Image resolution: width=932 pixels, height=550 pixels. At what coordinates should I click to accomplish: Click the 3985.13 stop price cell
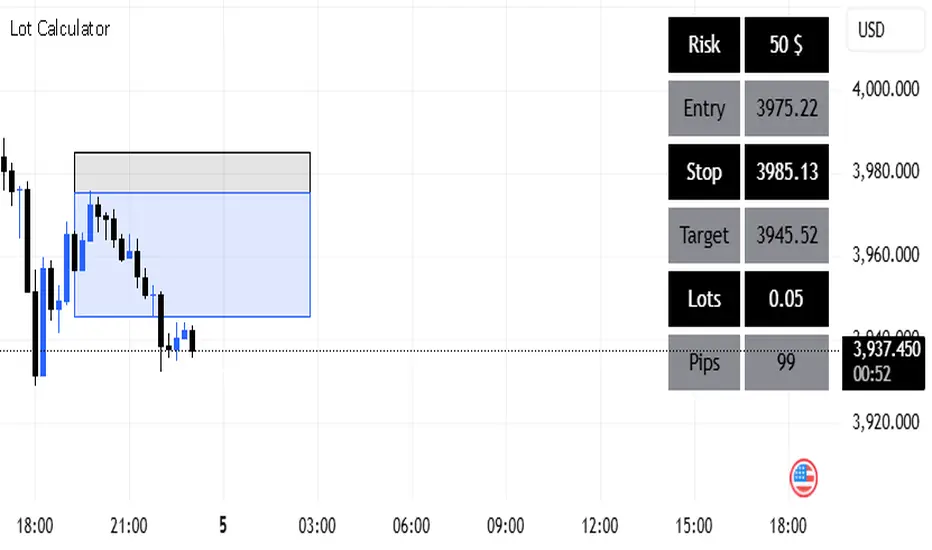(786, 172)
